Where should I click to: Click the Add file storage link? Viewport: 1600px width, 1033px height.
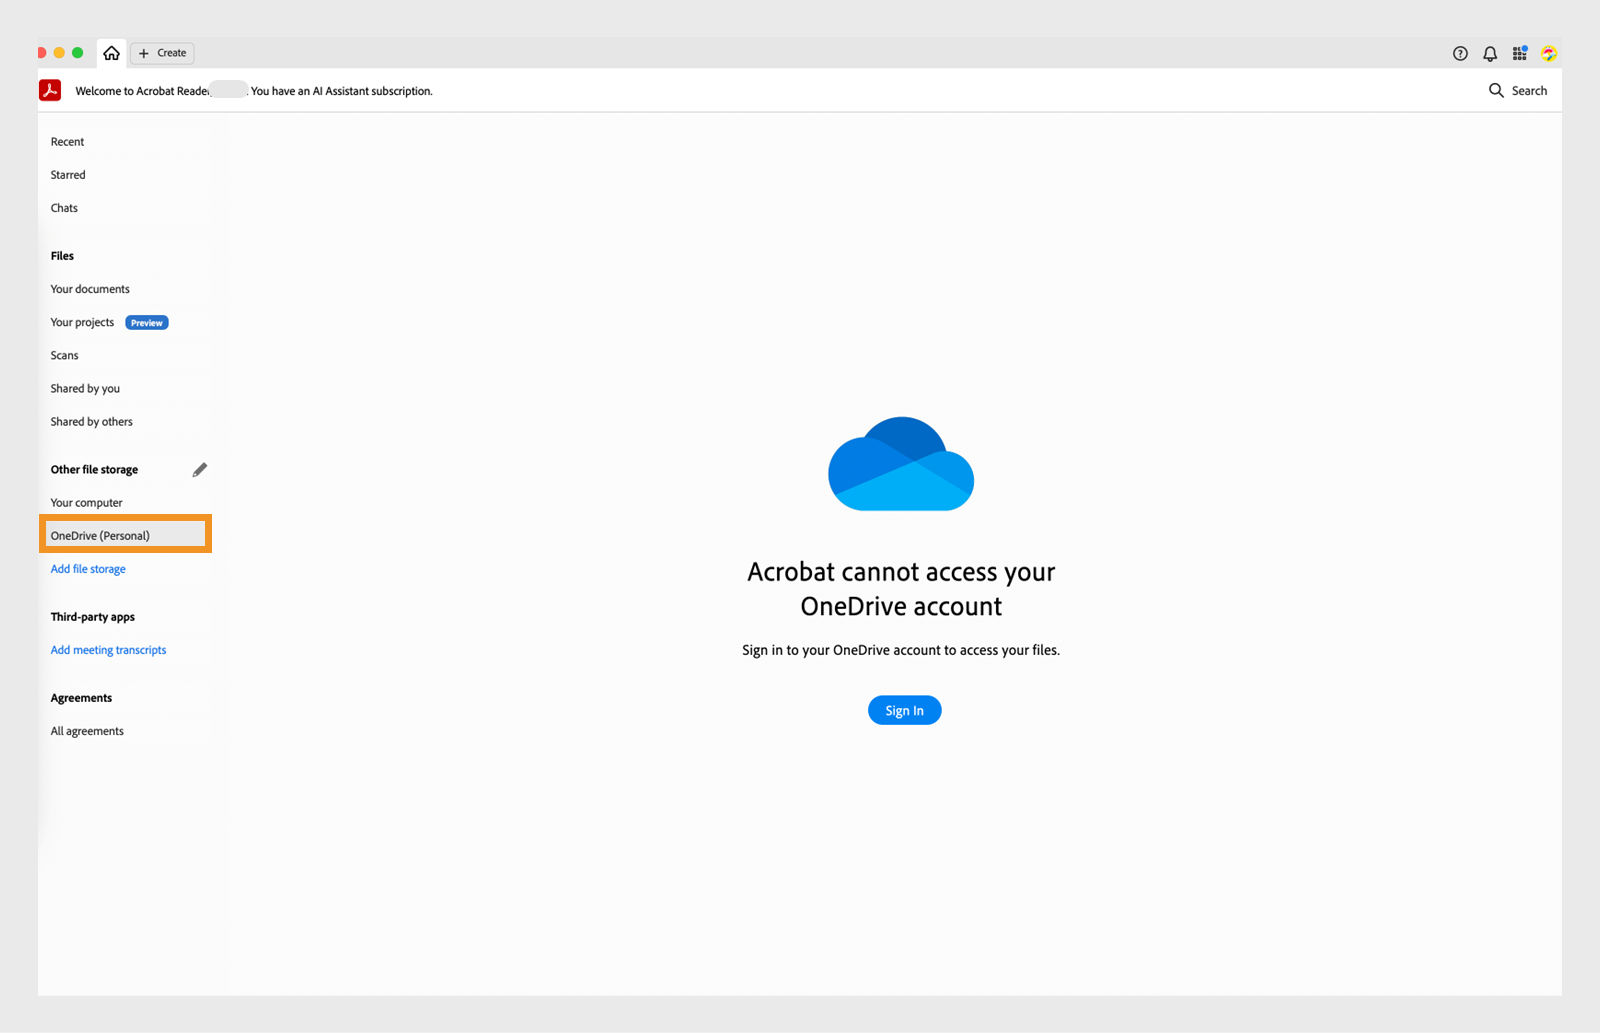pos(87,568)
